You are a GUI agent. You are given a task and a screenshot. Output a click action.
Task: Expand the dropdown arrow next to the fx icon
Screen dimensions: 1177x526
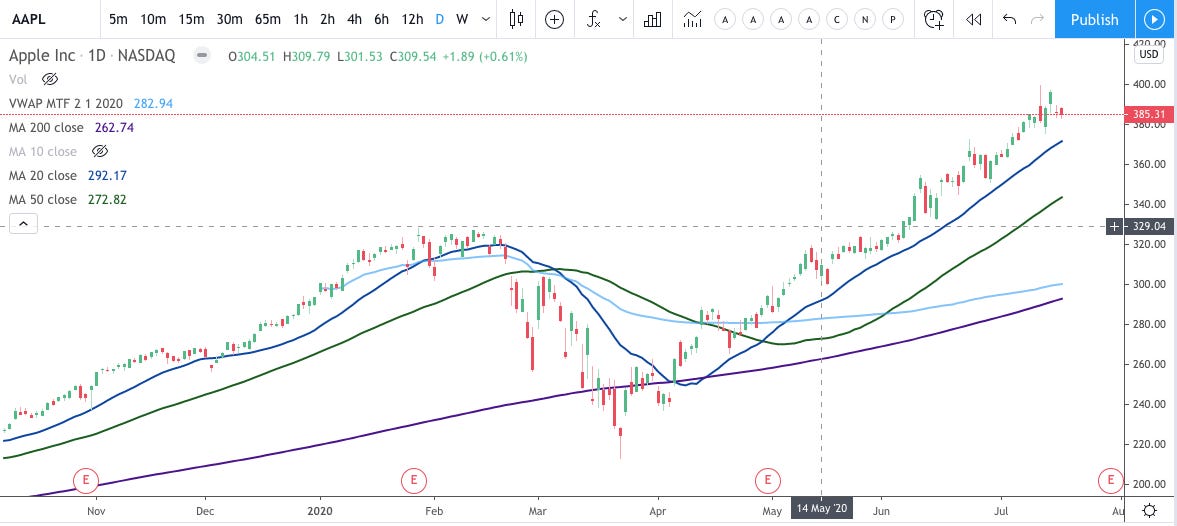pyautogui.click(x=622, y=20)
